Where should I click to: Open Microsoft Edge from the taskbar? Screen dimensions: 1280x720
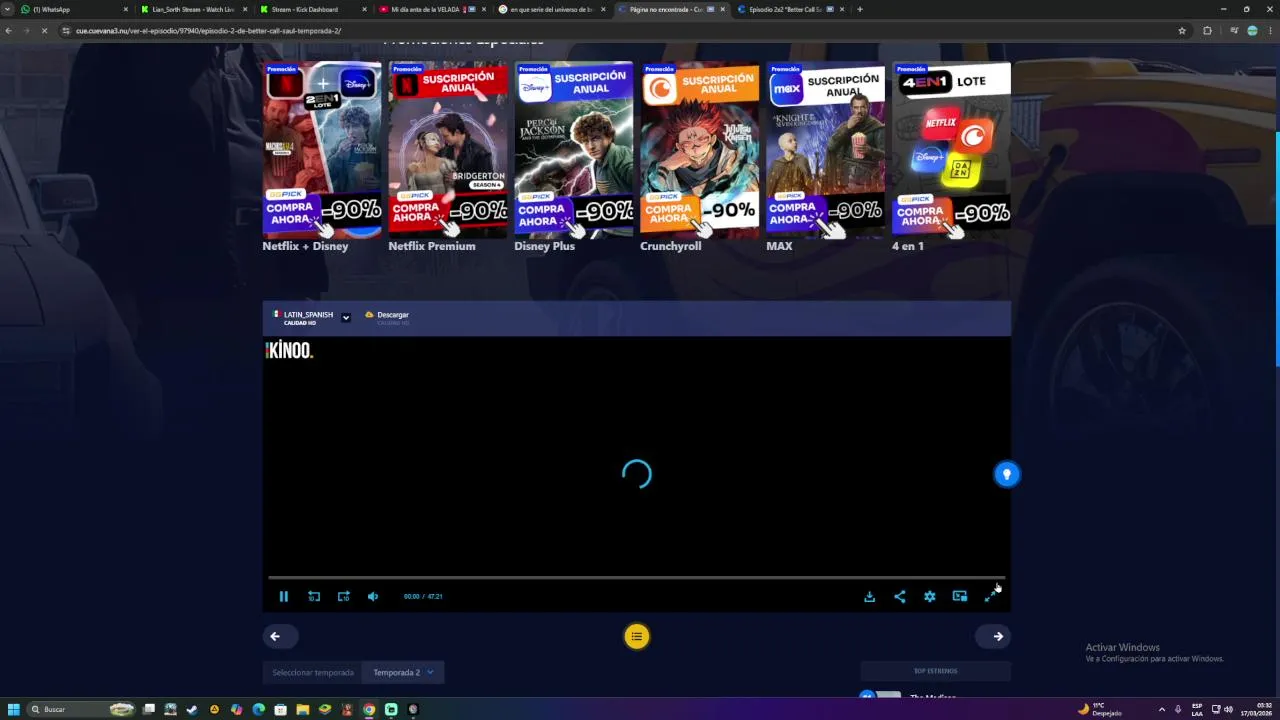[x=258, y=709]
